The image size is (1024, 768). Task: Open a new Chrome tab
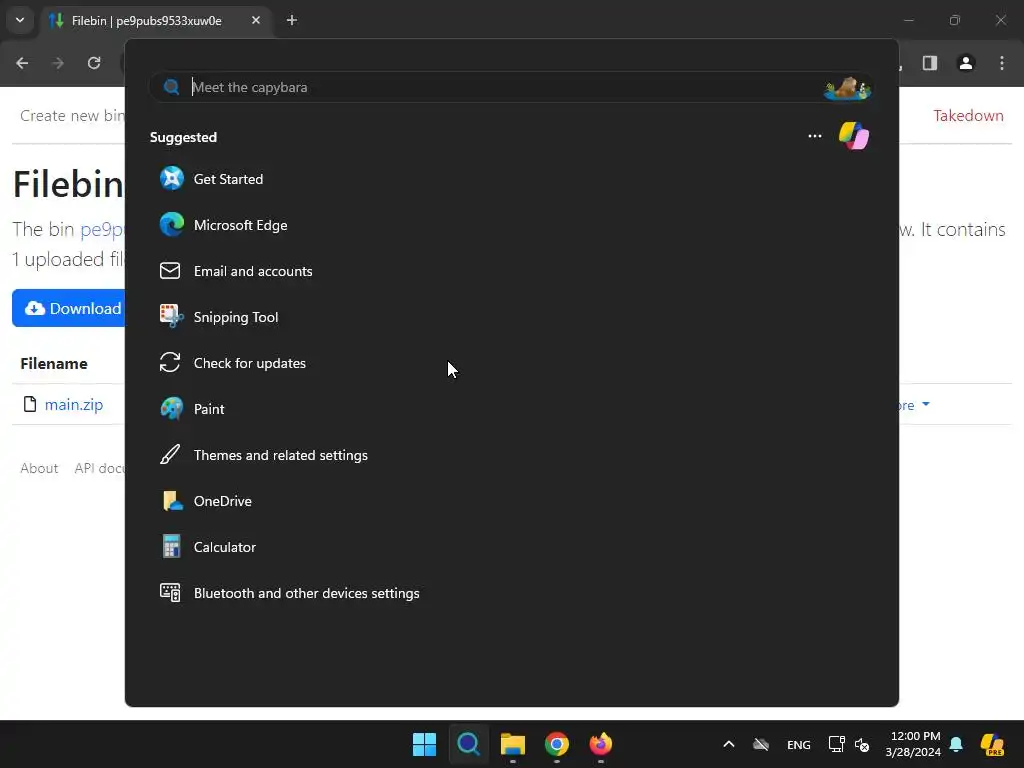click(x=292, y=20)
